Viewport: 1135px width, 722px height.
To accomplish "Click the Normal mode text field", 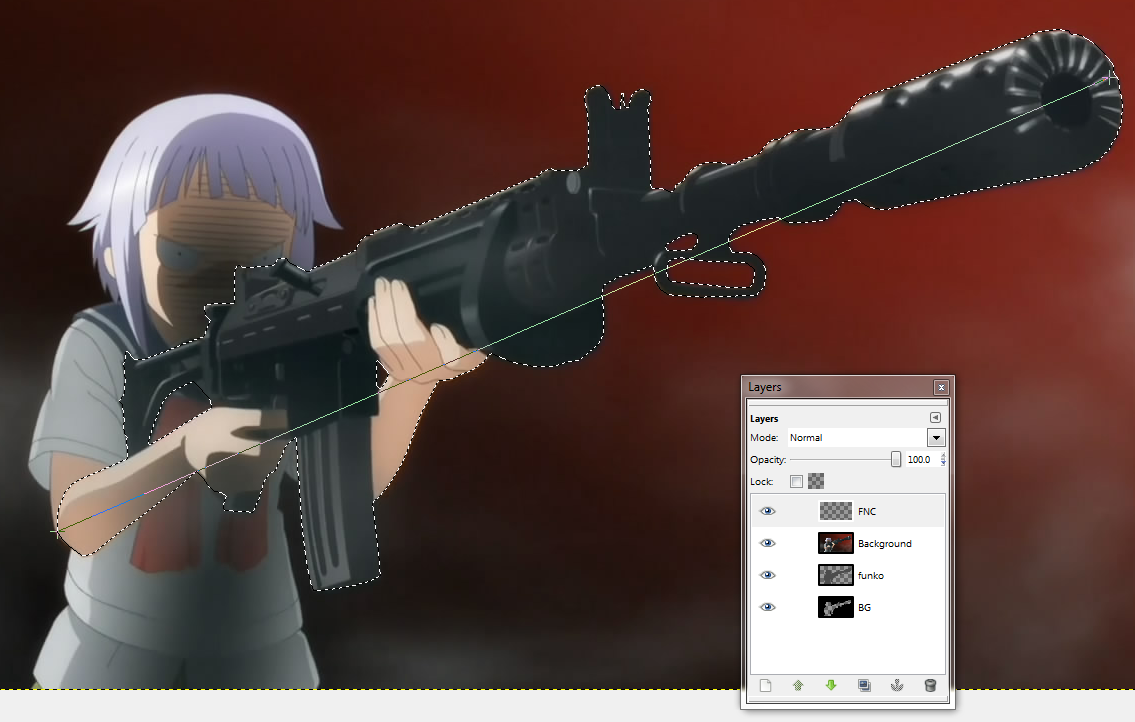I will click(858, 437).
